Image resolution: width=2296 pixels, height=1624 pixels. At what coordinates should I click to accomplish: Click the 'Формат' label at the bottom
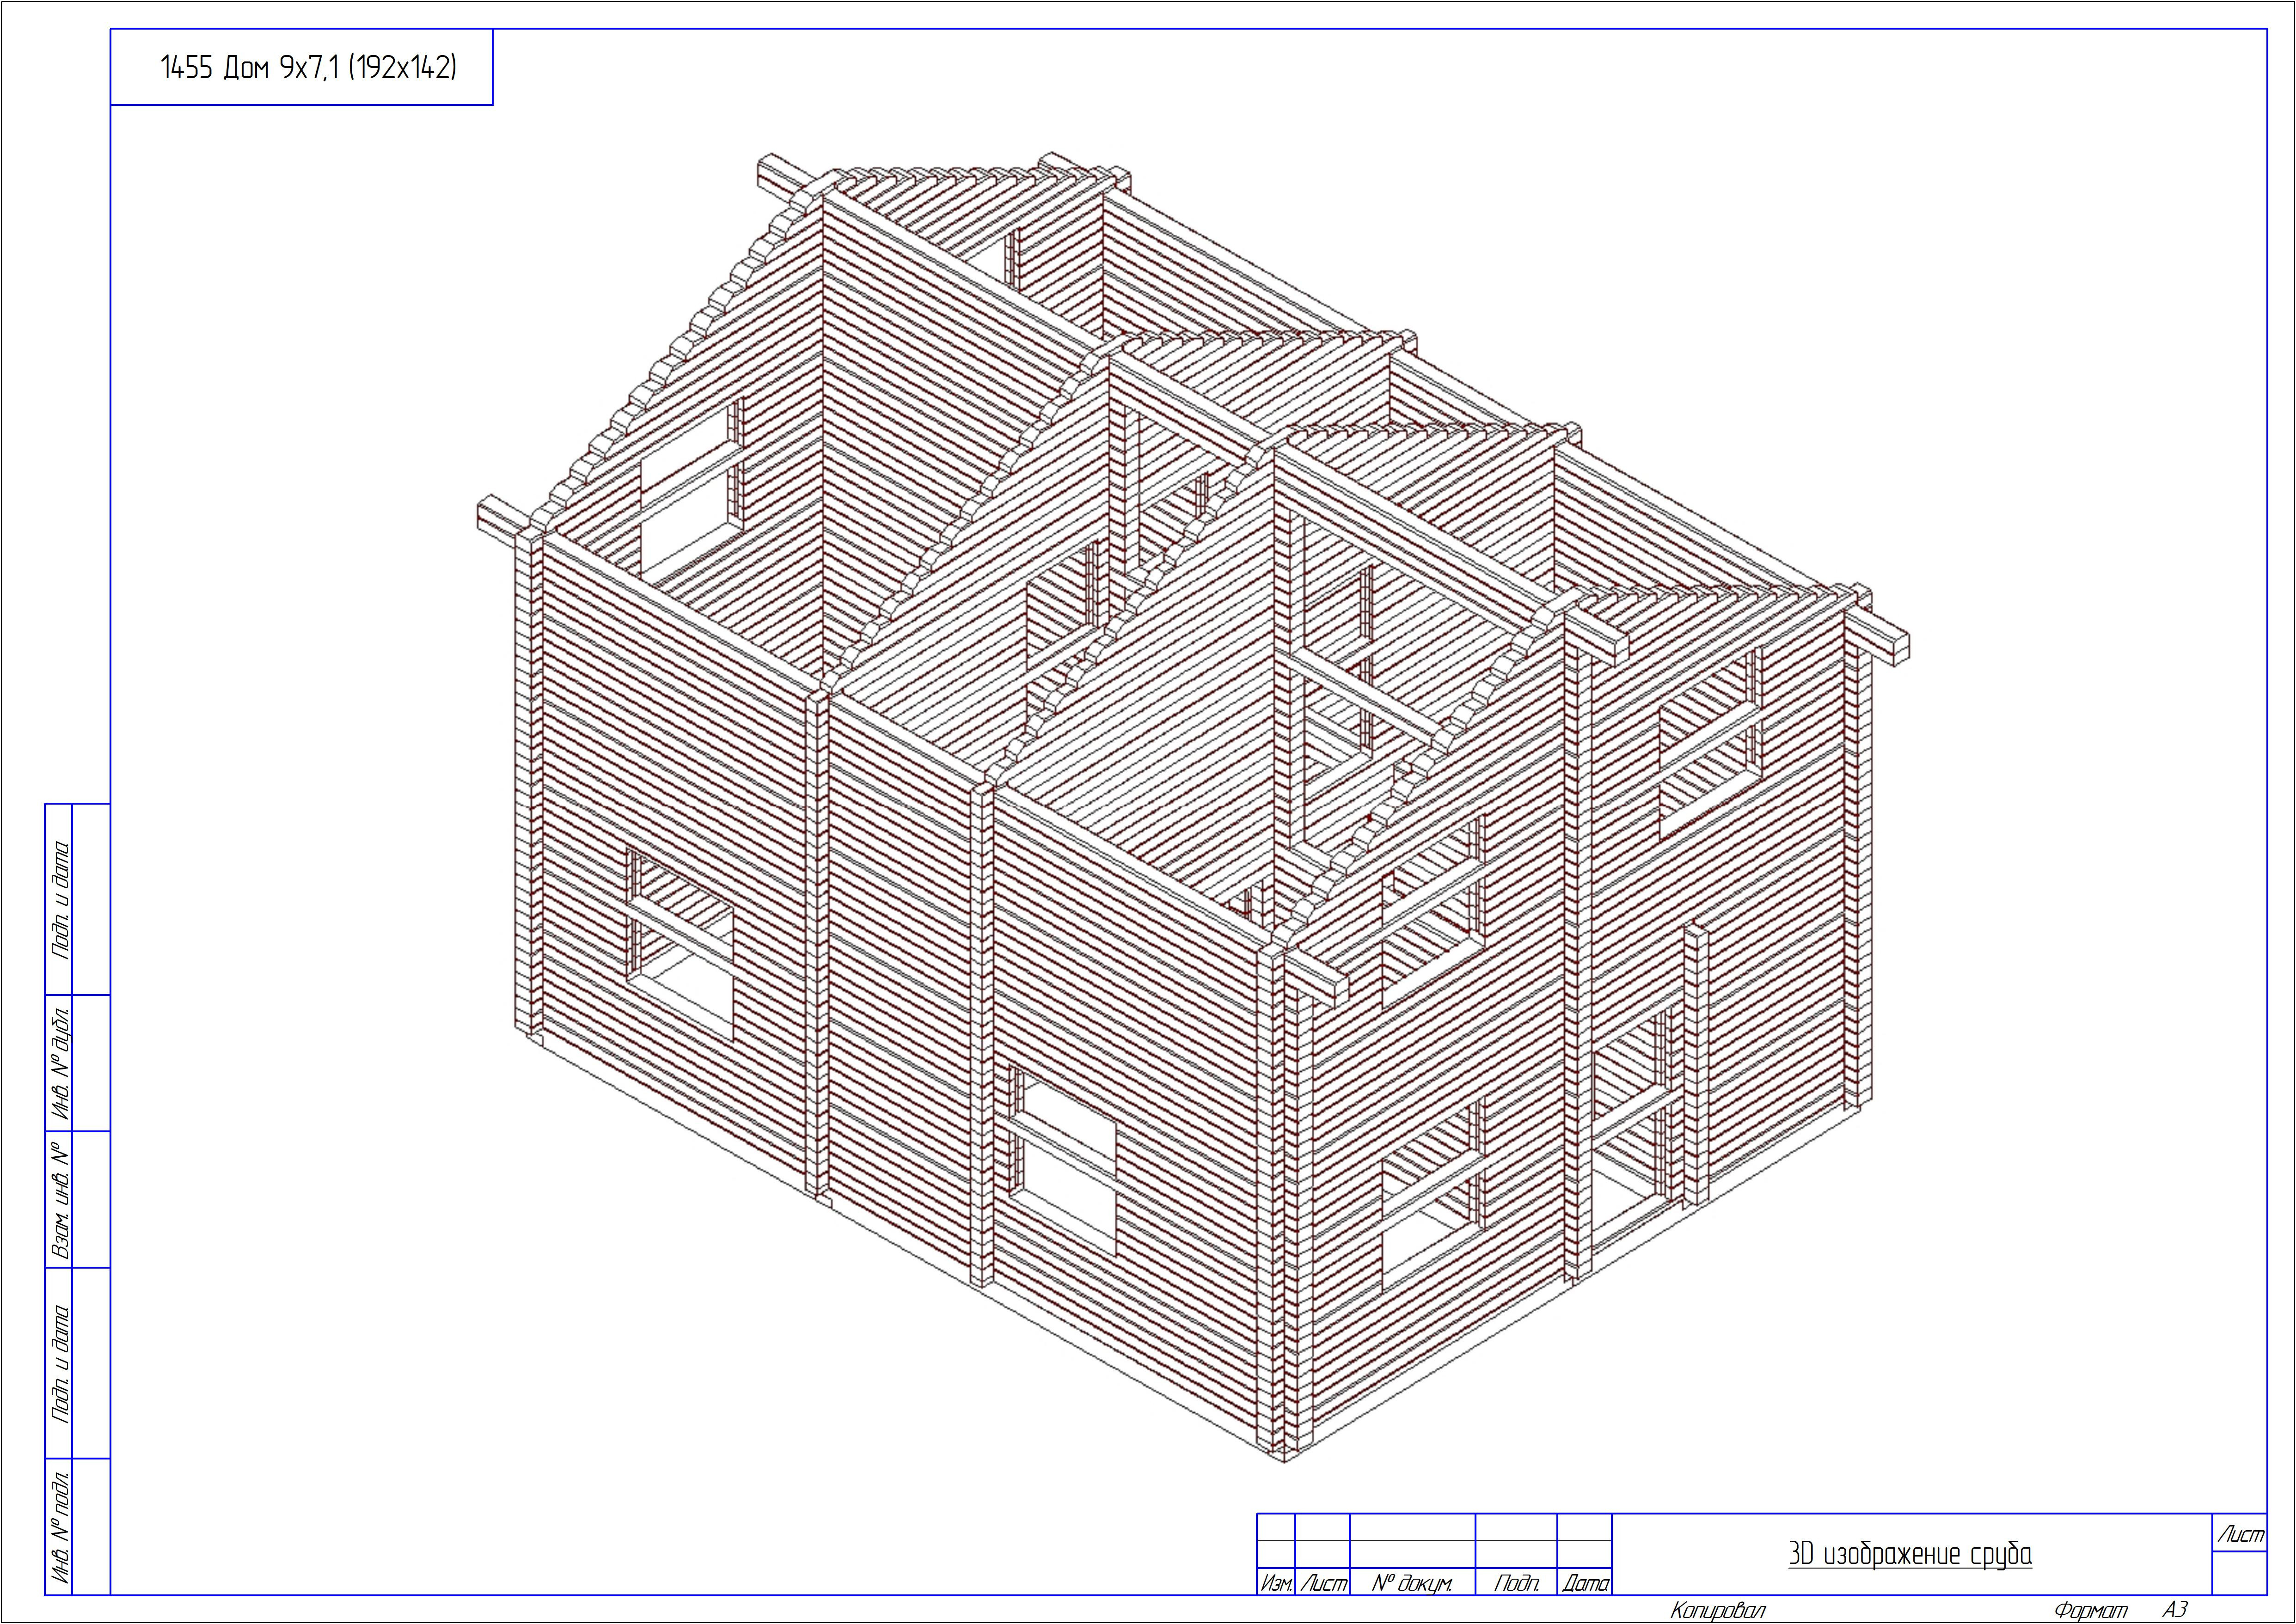click(2090, 1610)
